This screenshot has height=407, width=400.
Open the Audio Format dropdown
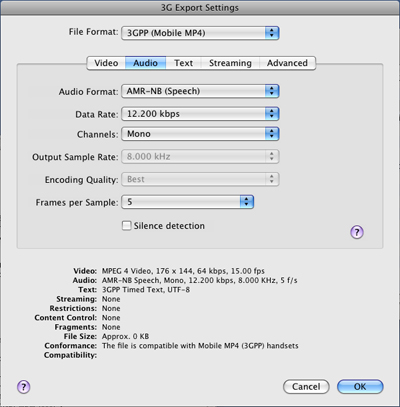[200, 91]
